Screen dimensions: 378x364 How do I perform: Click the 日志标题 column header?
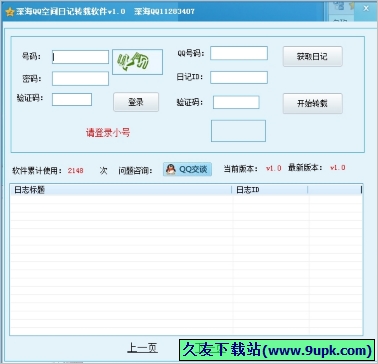click(x=121, y=190)
